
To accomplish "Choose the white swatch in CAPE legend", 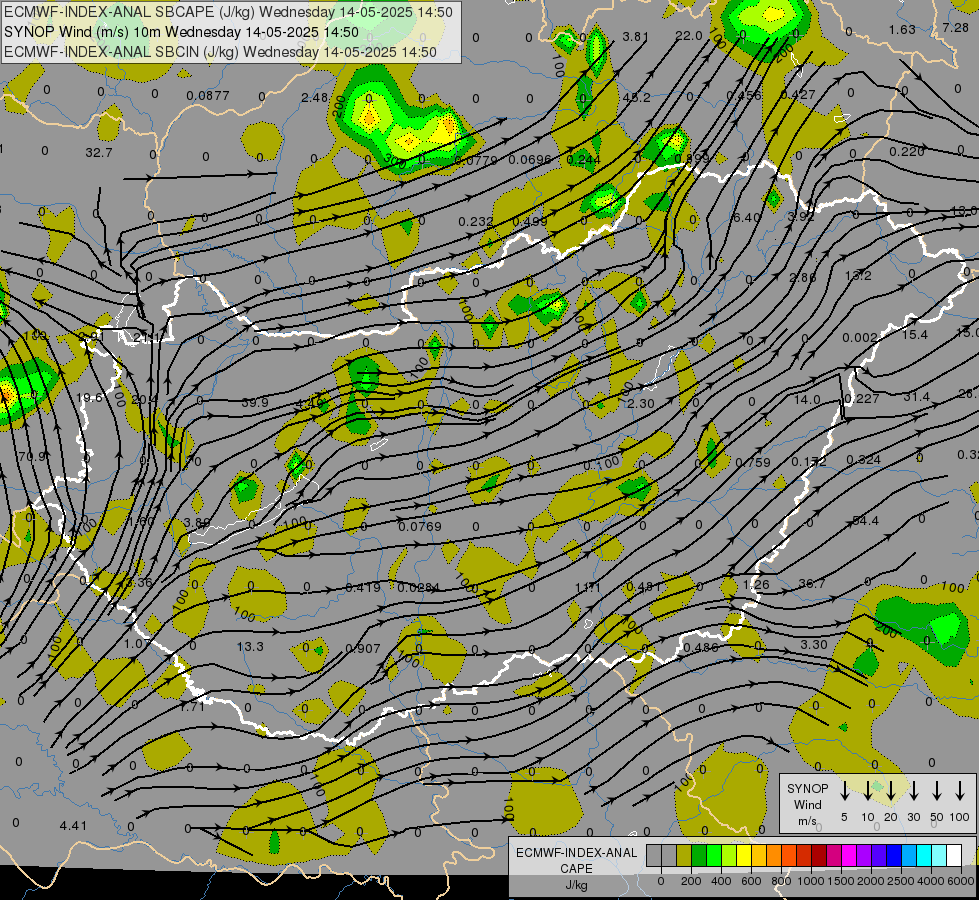I will 954,855.
